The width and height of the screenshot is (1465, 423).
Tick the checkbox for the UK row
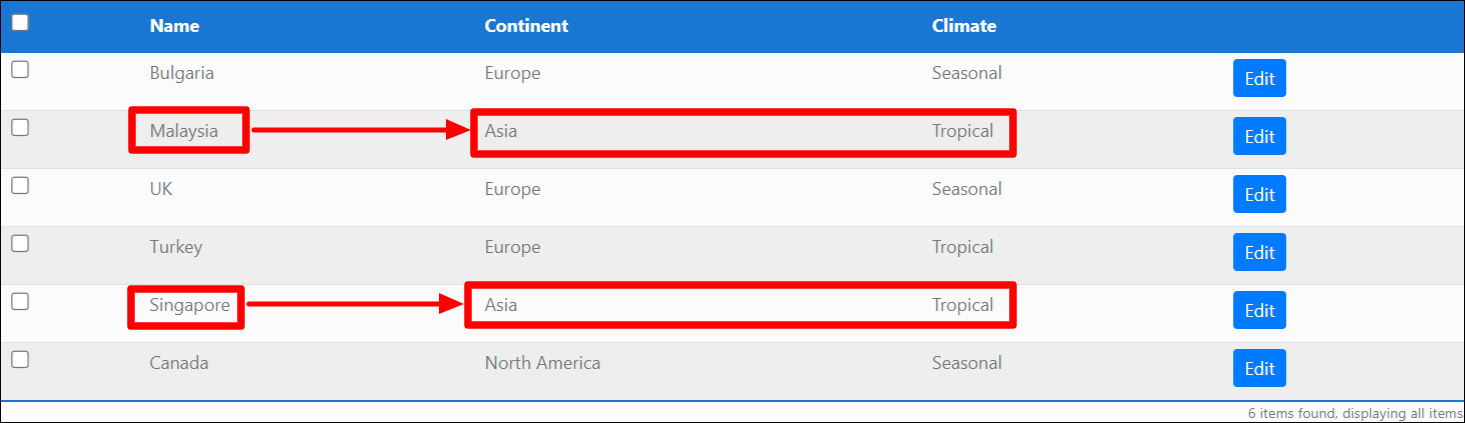click(20, 186)
